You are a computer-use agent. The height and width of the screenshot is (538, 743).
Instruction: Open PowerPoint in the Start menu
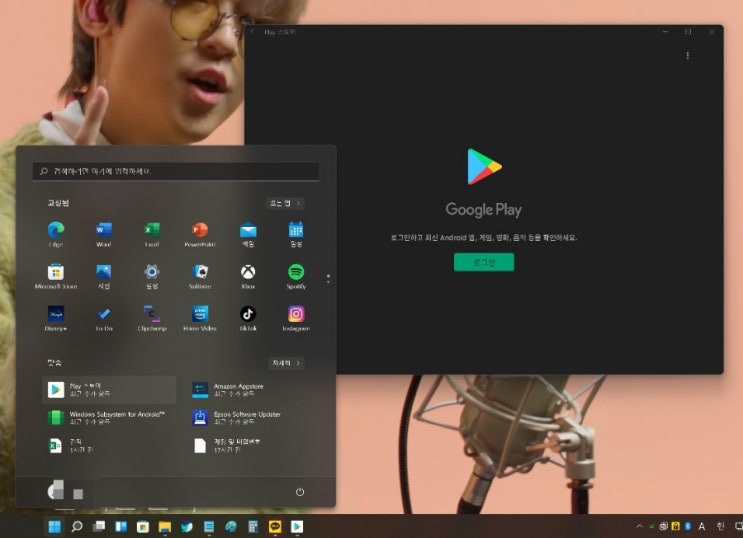pyautogui.click(x=200, y=234)
